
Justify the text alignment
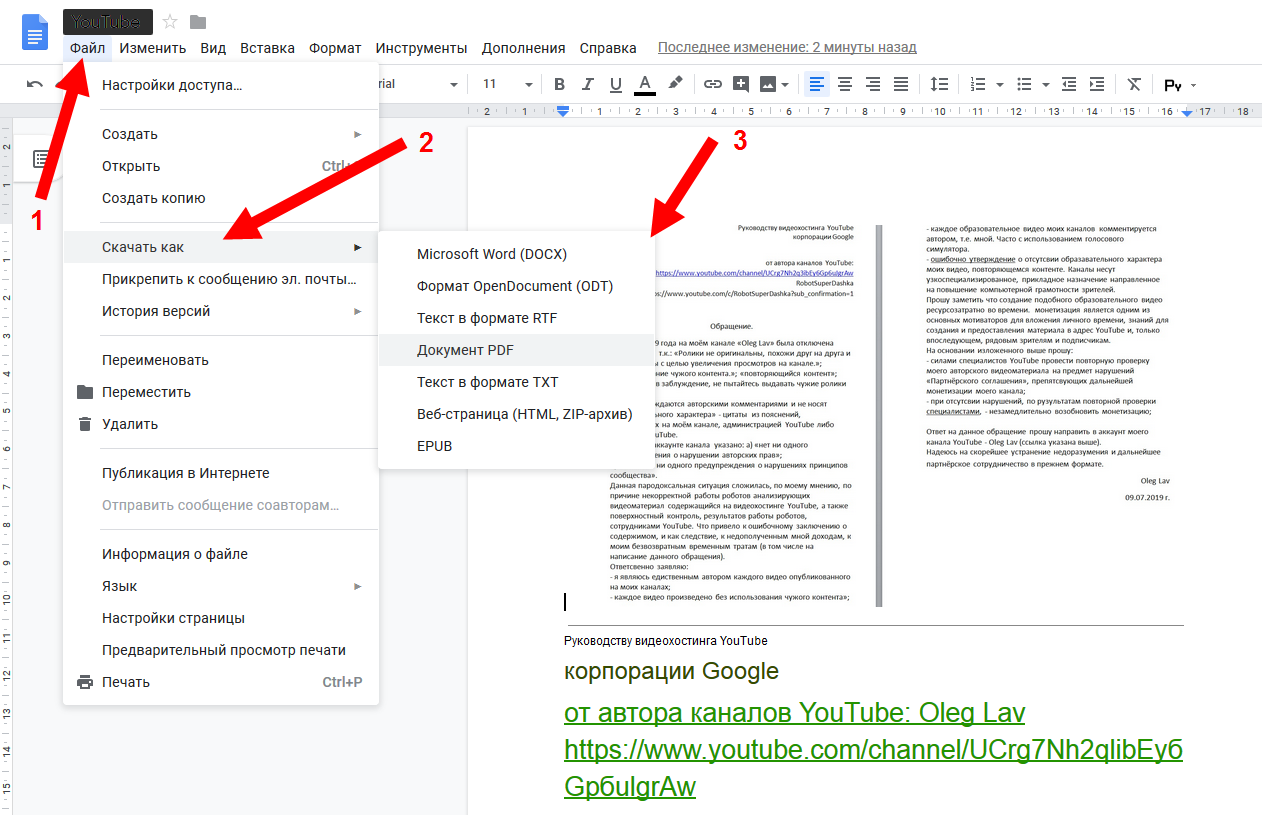[x=901, y=84]
